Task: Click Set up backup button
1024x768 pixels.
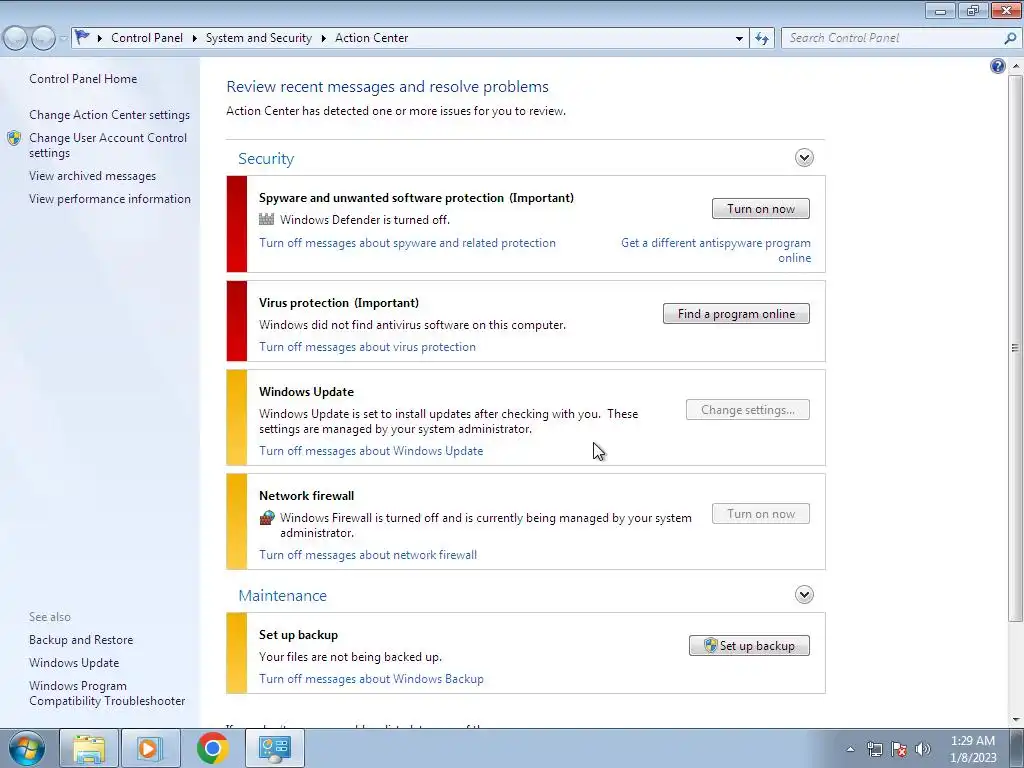Action: point(749,645)
